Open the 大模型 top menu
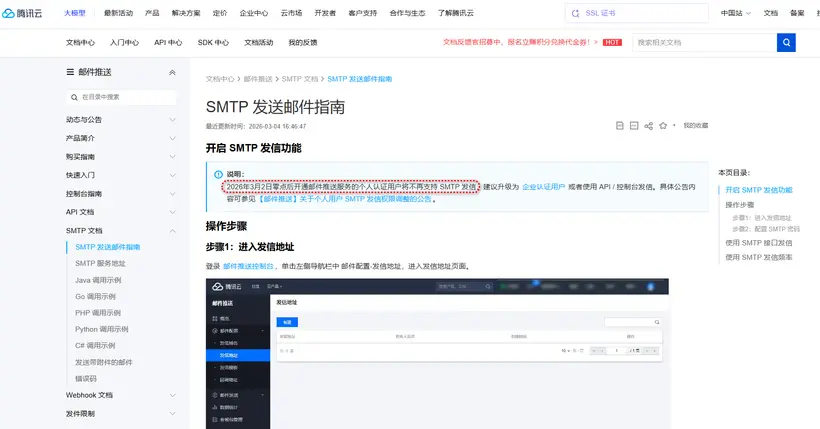Viewport: 820px width, 429px height. (75, 13)
